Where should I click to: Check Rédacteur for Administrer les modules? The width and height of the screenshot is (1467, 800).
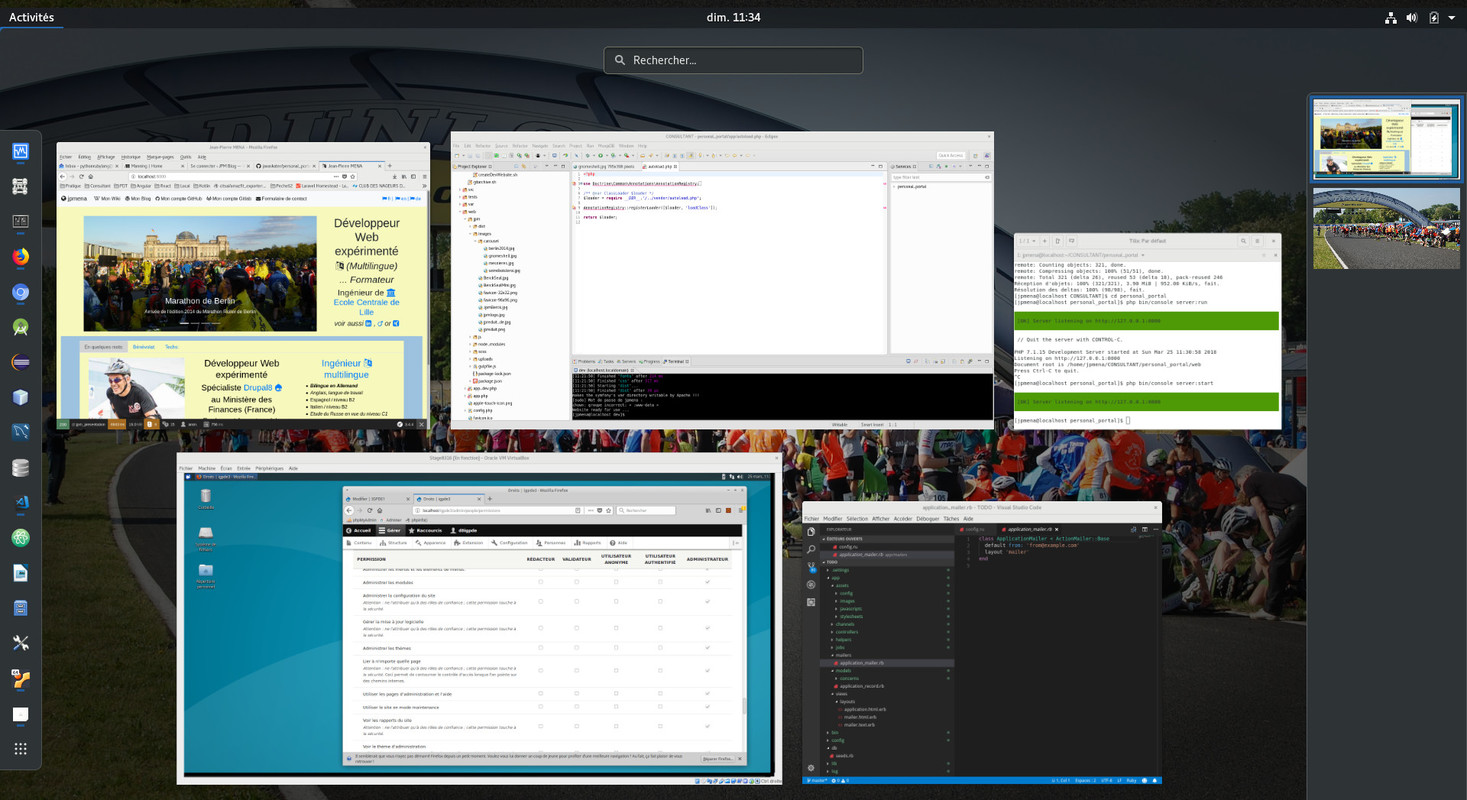pos(540,582)
